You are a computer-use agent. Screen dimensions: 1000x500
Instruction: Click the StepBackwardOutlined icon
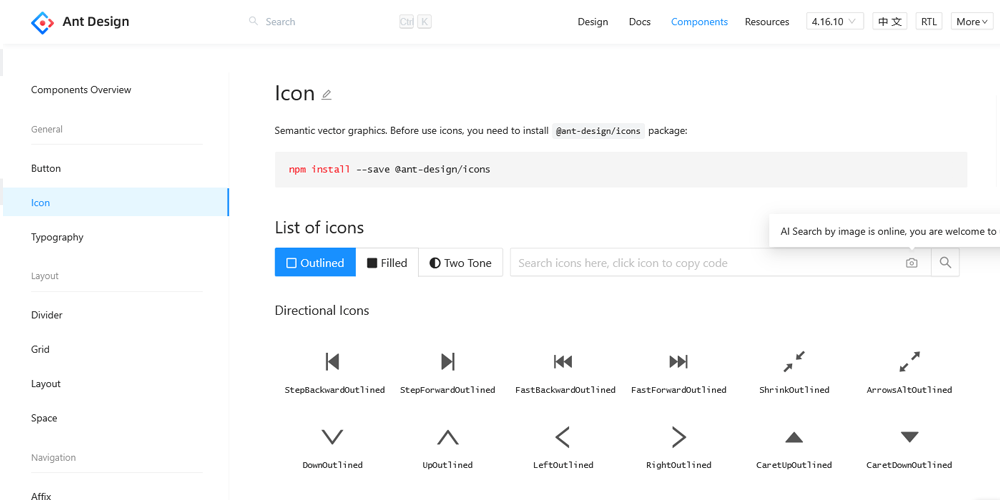coord(332,362)
